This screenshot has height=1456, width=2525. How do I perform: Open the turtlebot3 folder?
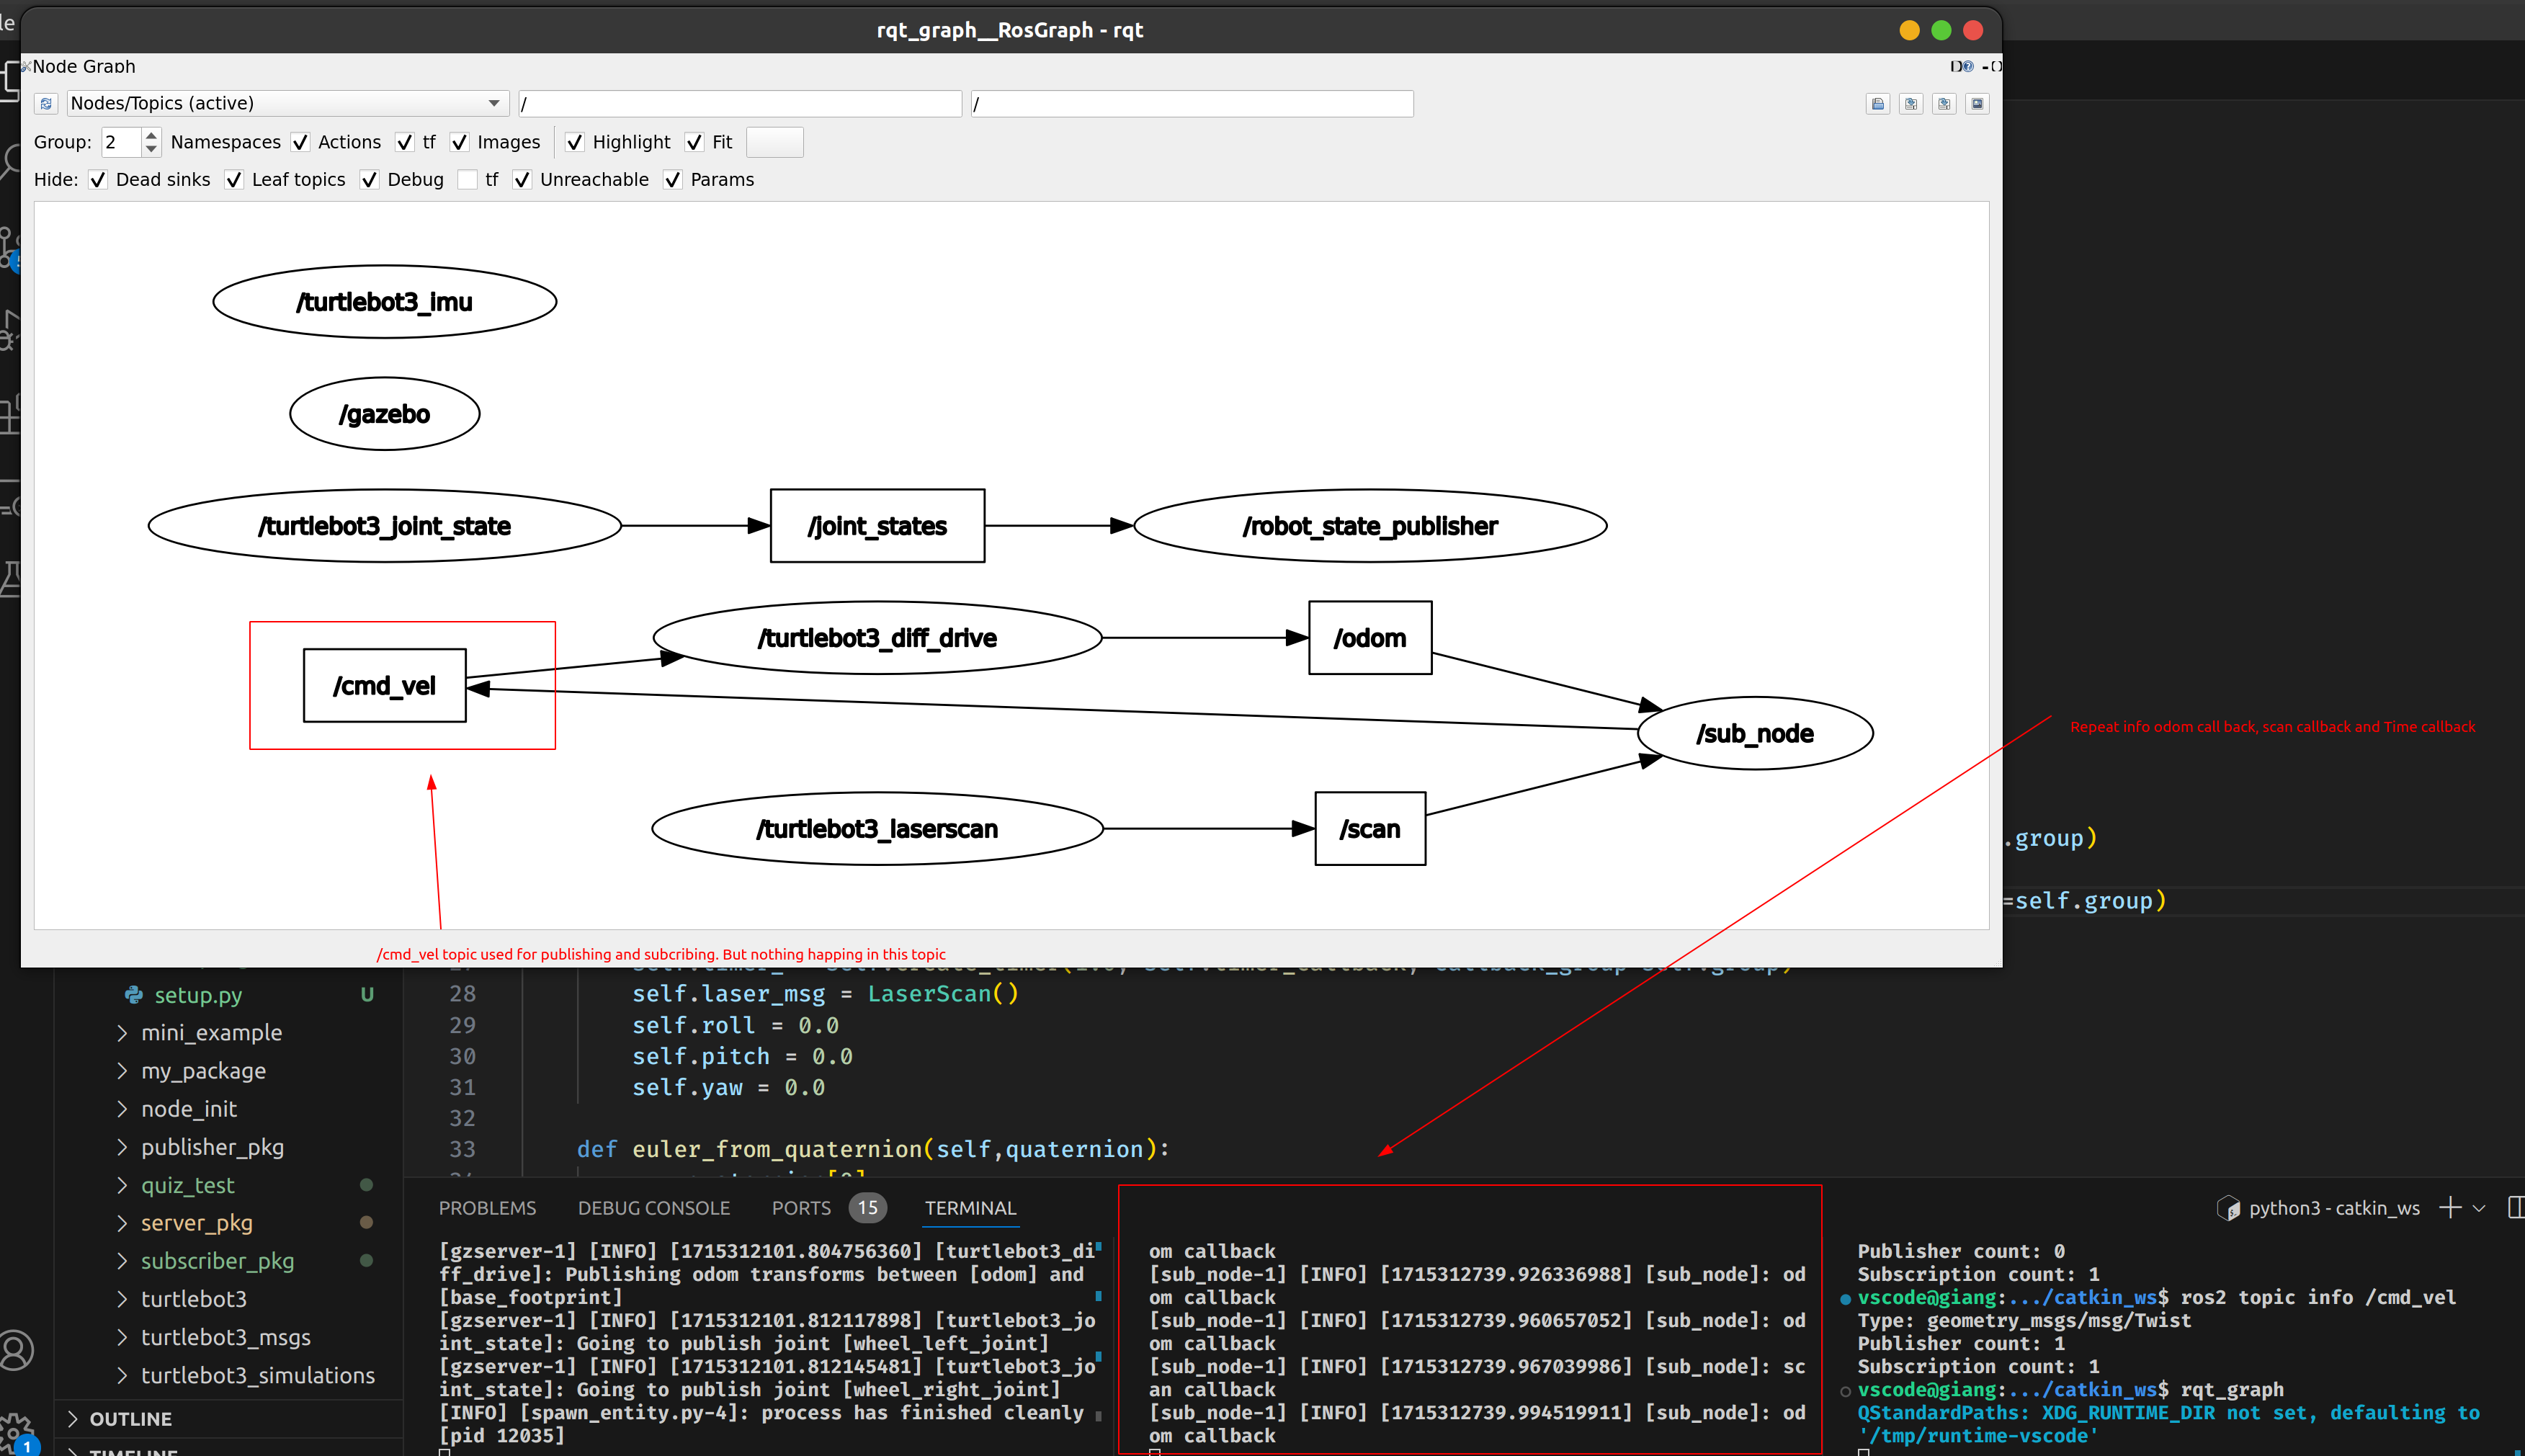[x=193, y=1299]
